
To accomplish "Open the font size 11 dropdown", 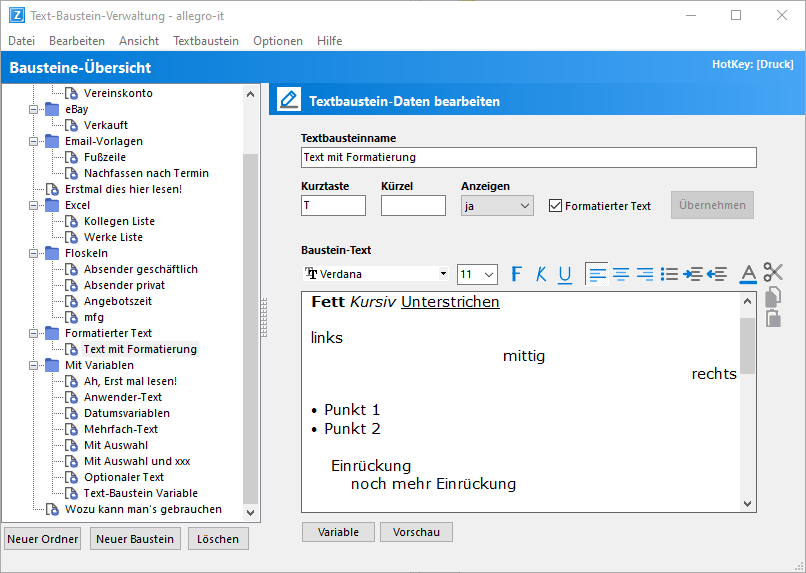I will tap(488, 274).
